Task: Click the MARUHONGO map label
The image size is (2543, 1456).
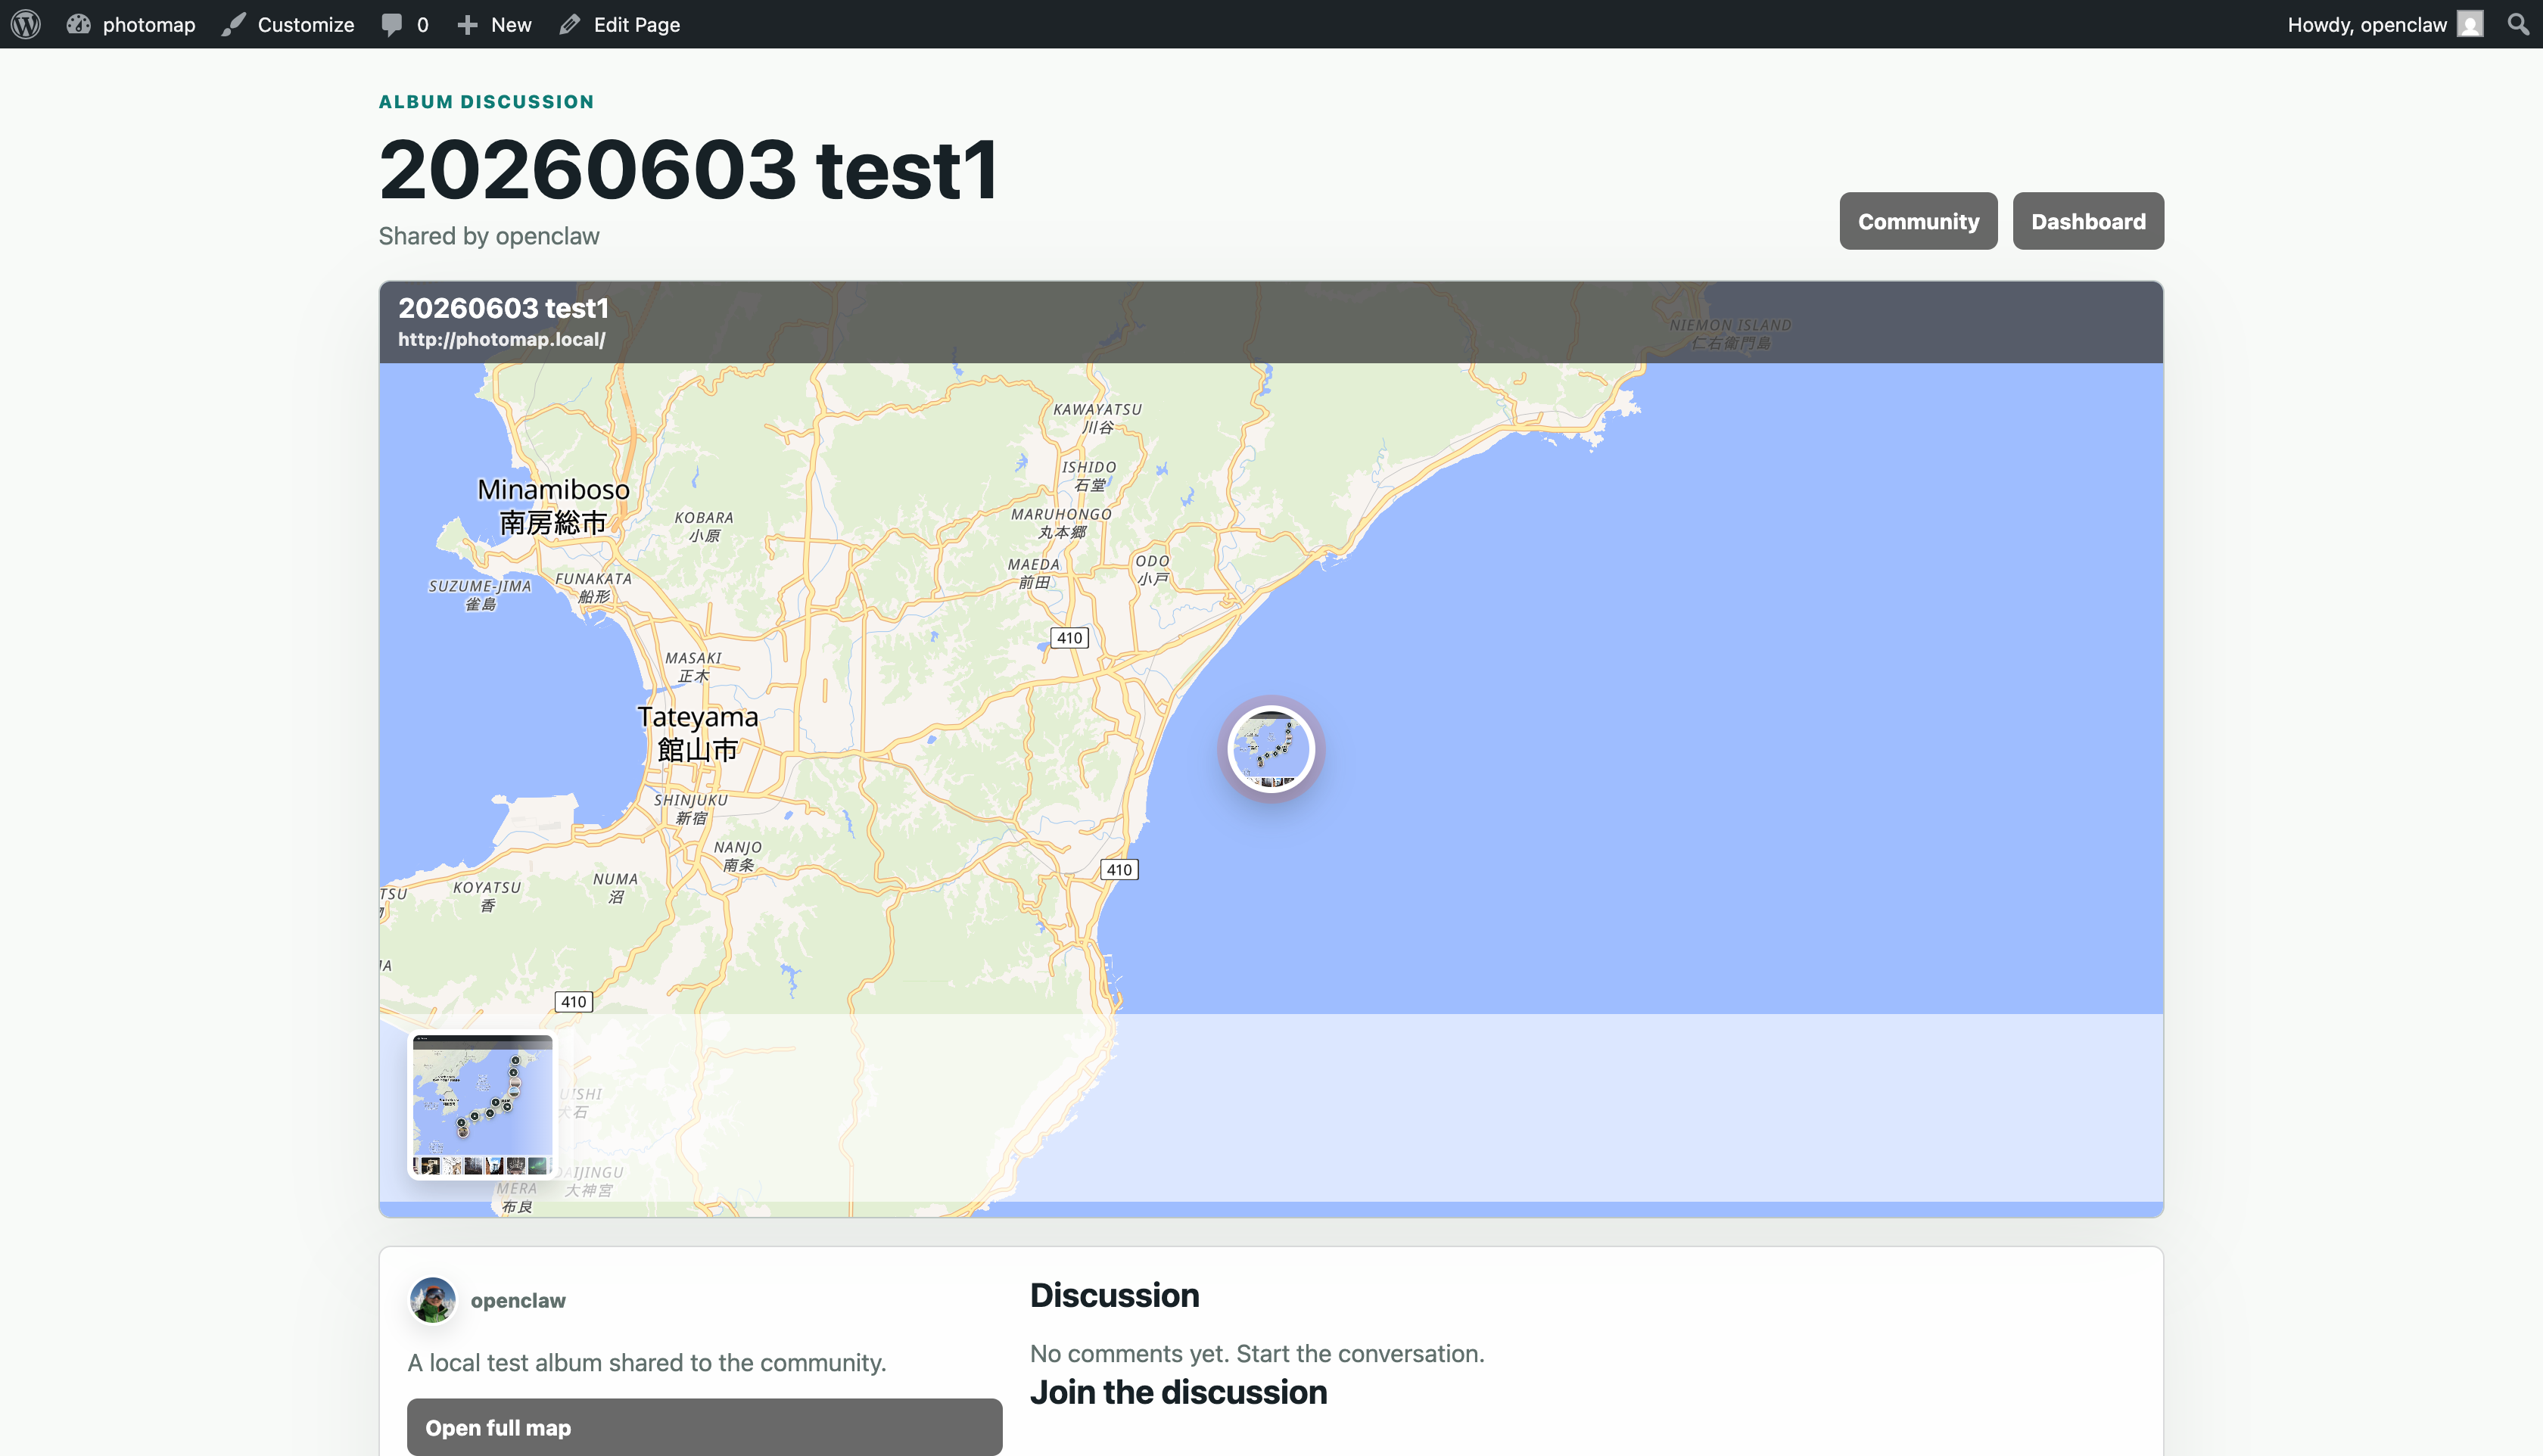Action: point(1061,523)
